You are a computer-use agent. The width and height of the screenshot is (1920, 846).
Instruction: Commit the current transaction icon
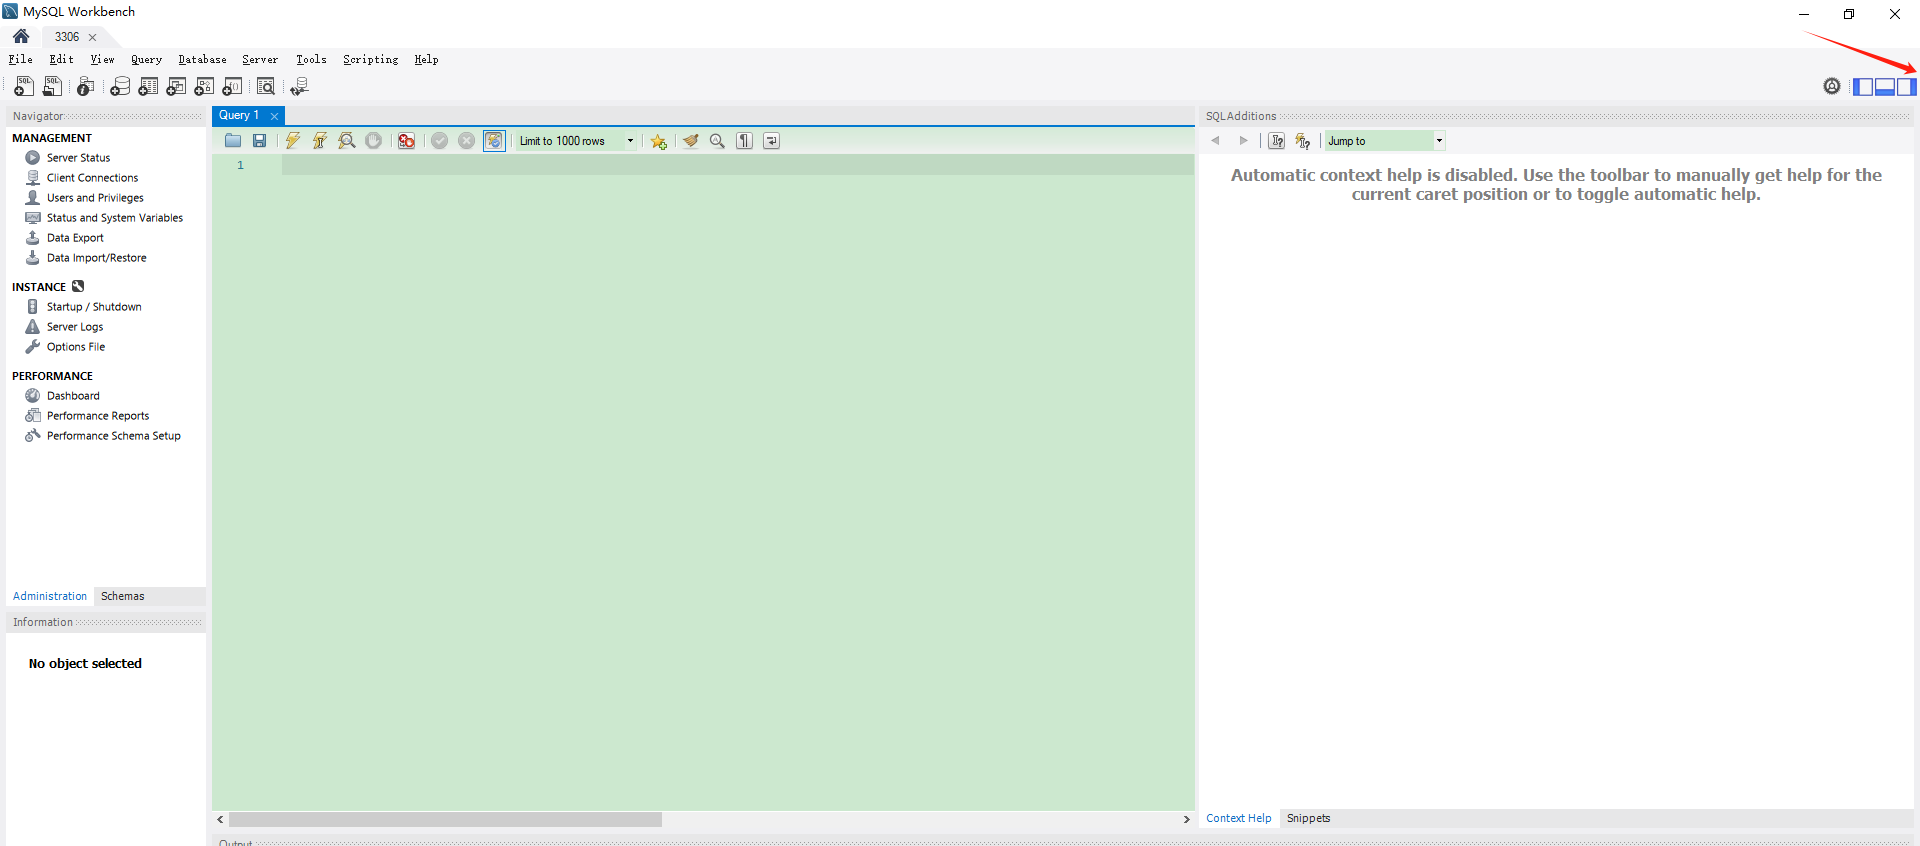[x=440, y=141]
